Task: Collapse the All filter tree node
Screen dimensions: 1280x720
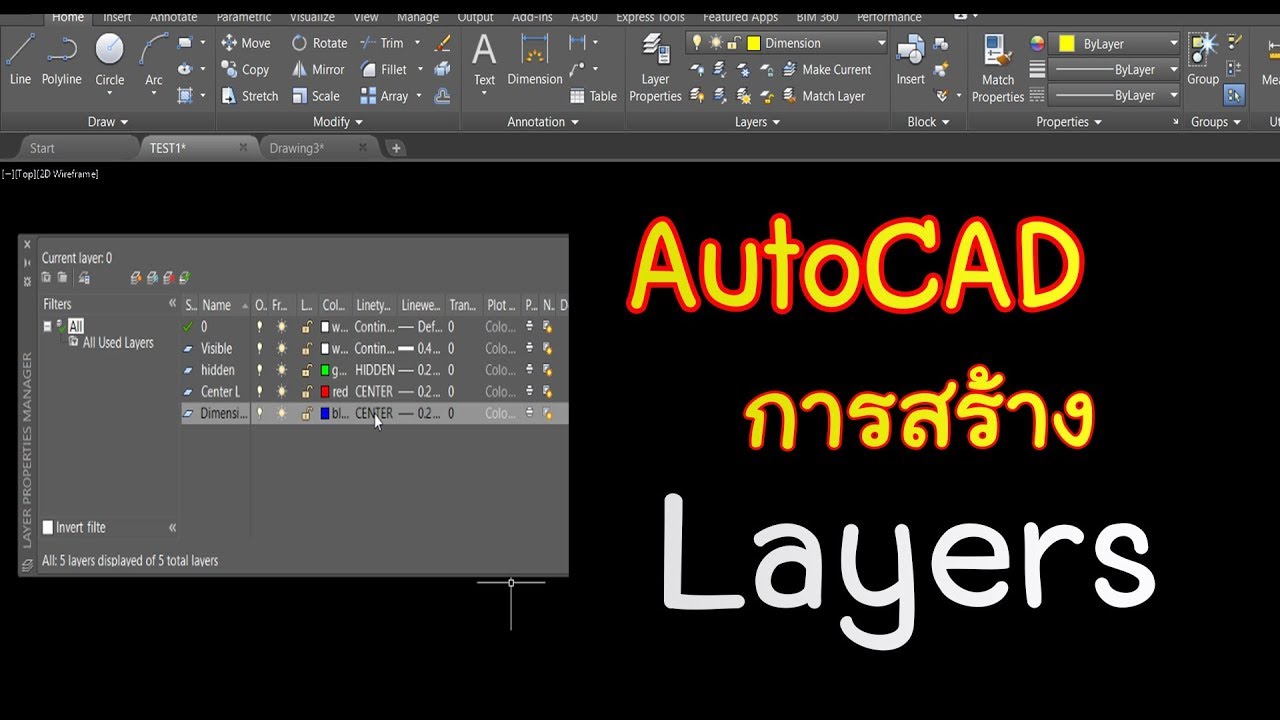Action: 47,326
